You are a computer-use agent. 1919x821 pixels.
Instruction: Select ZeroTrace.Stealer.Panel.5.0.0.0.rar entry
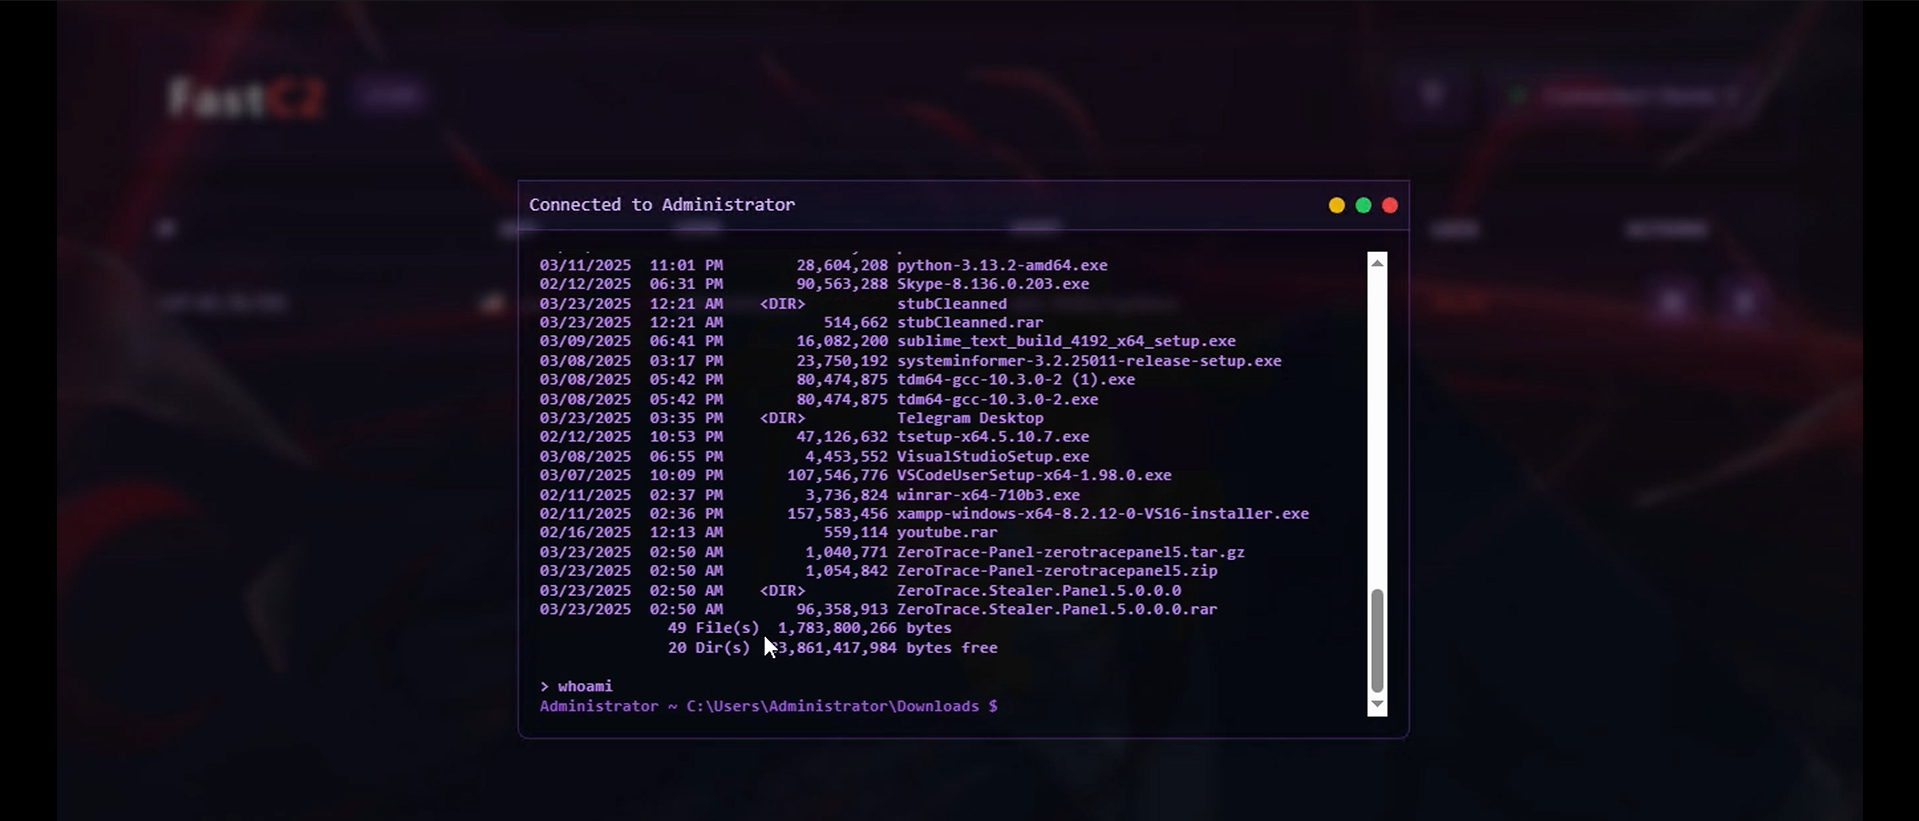coord(878,609)
